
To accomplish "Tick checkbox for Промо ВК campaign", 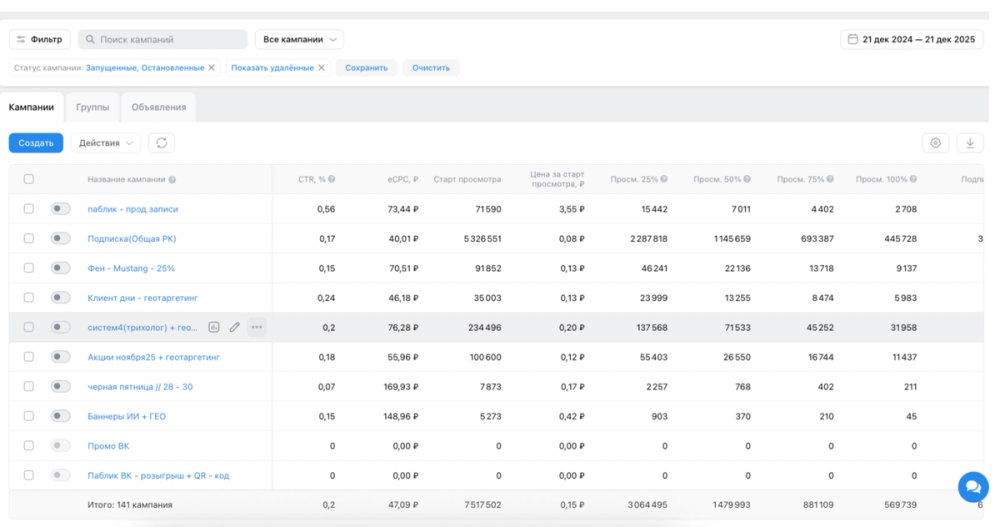I will click(x=29, y=445).
